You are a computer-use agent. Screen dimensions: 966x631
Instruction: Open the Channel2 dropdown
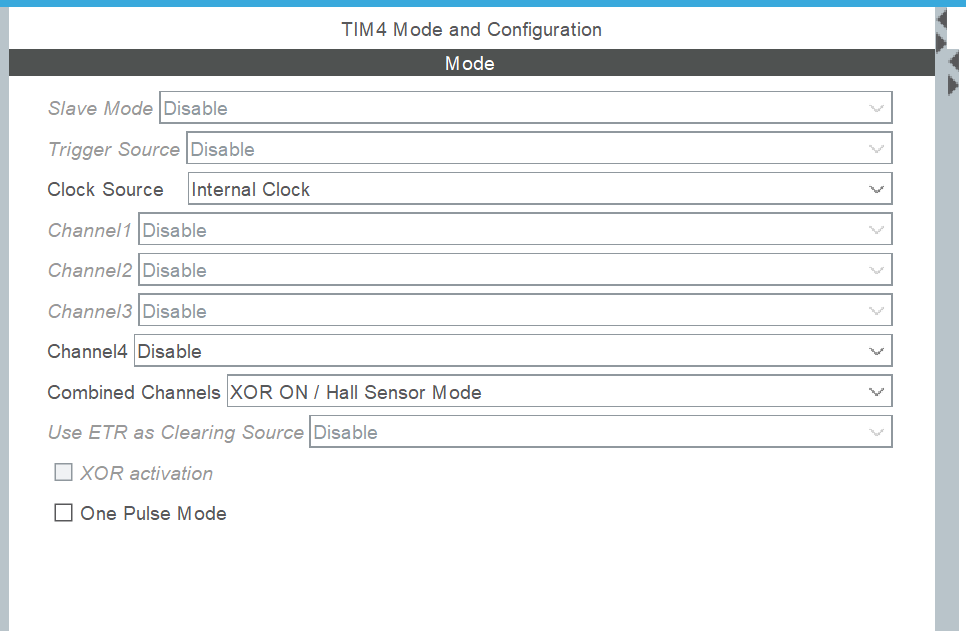click(515, 270)
